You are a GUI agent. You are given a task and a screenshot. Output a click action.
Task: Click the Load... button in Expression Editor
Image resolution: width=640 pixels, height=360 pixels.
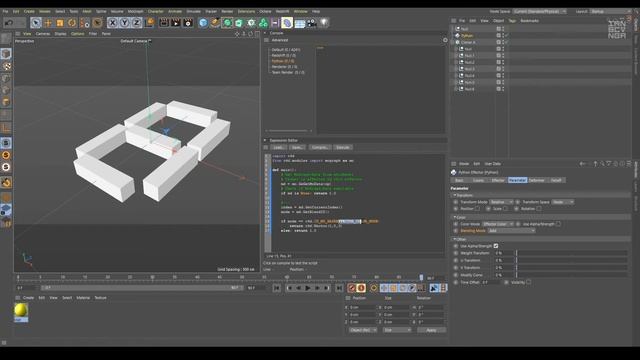tap(278, 147)
